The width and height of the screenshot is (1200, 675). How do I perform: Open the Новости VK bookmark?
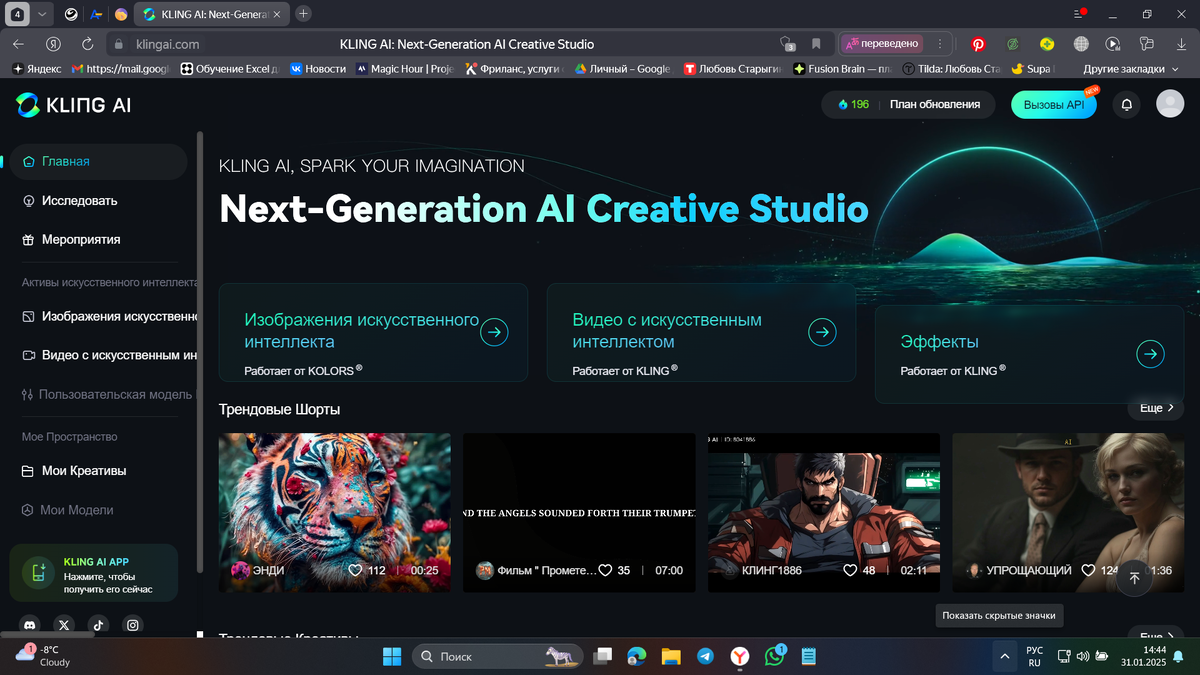coord(317,69)
